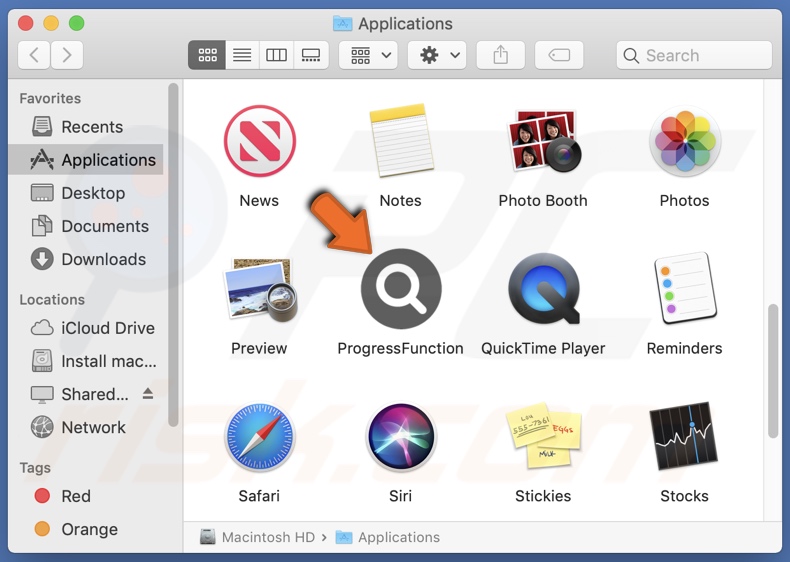Image resolution: width=790 pixels, height=562 pixels.
Task: Select the Reminders app icon
Action: pyautogui.click(x=685, y=288)
